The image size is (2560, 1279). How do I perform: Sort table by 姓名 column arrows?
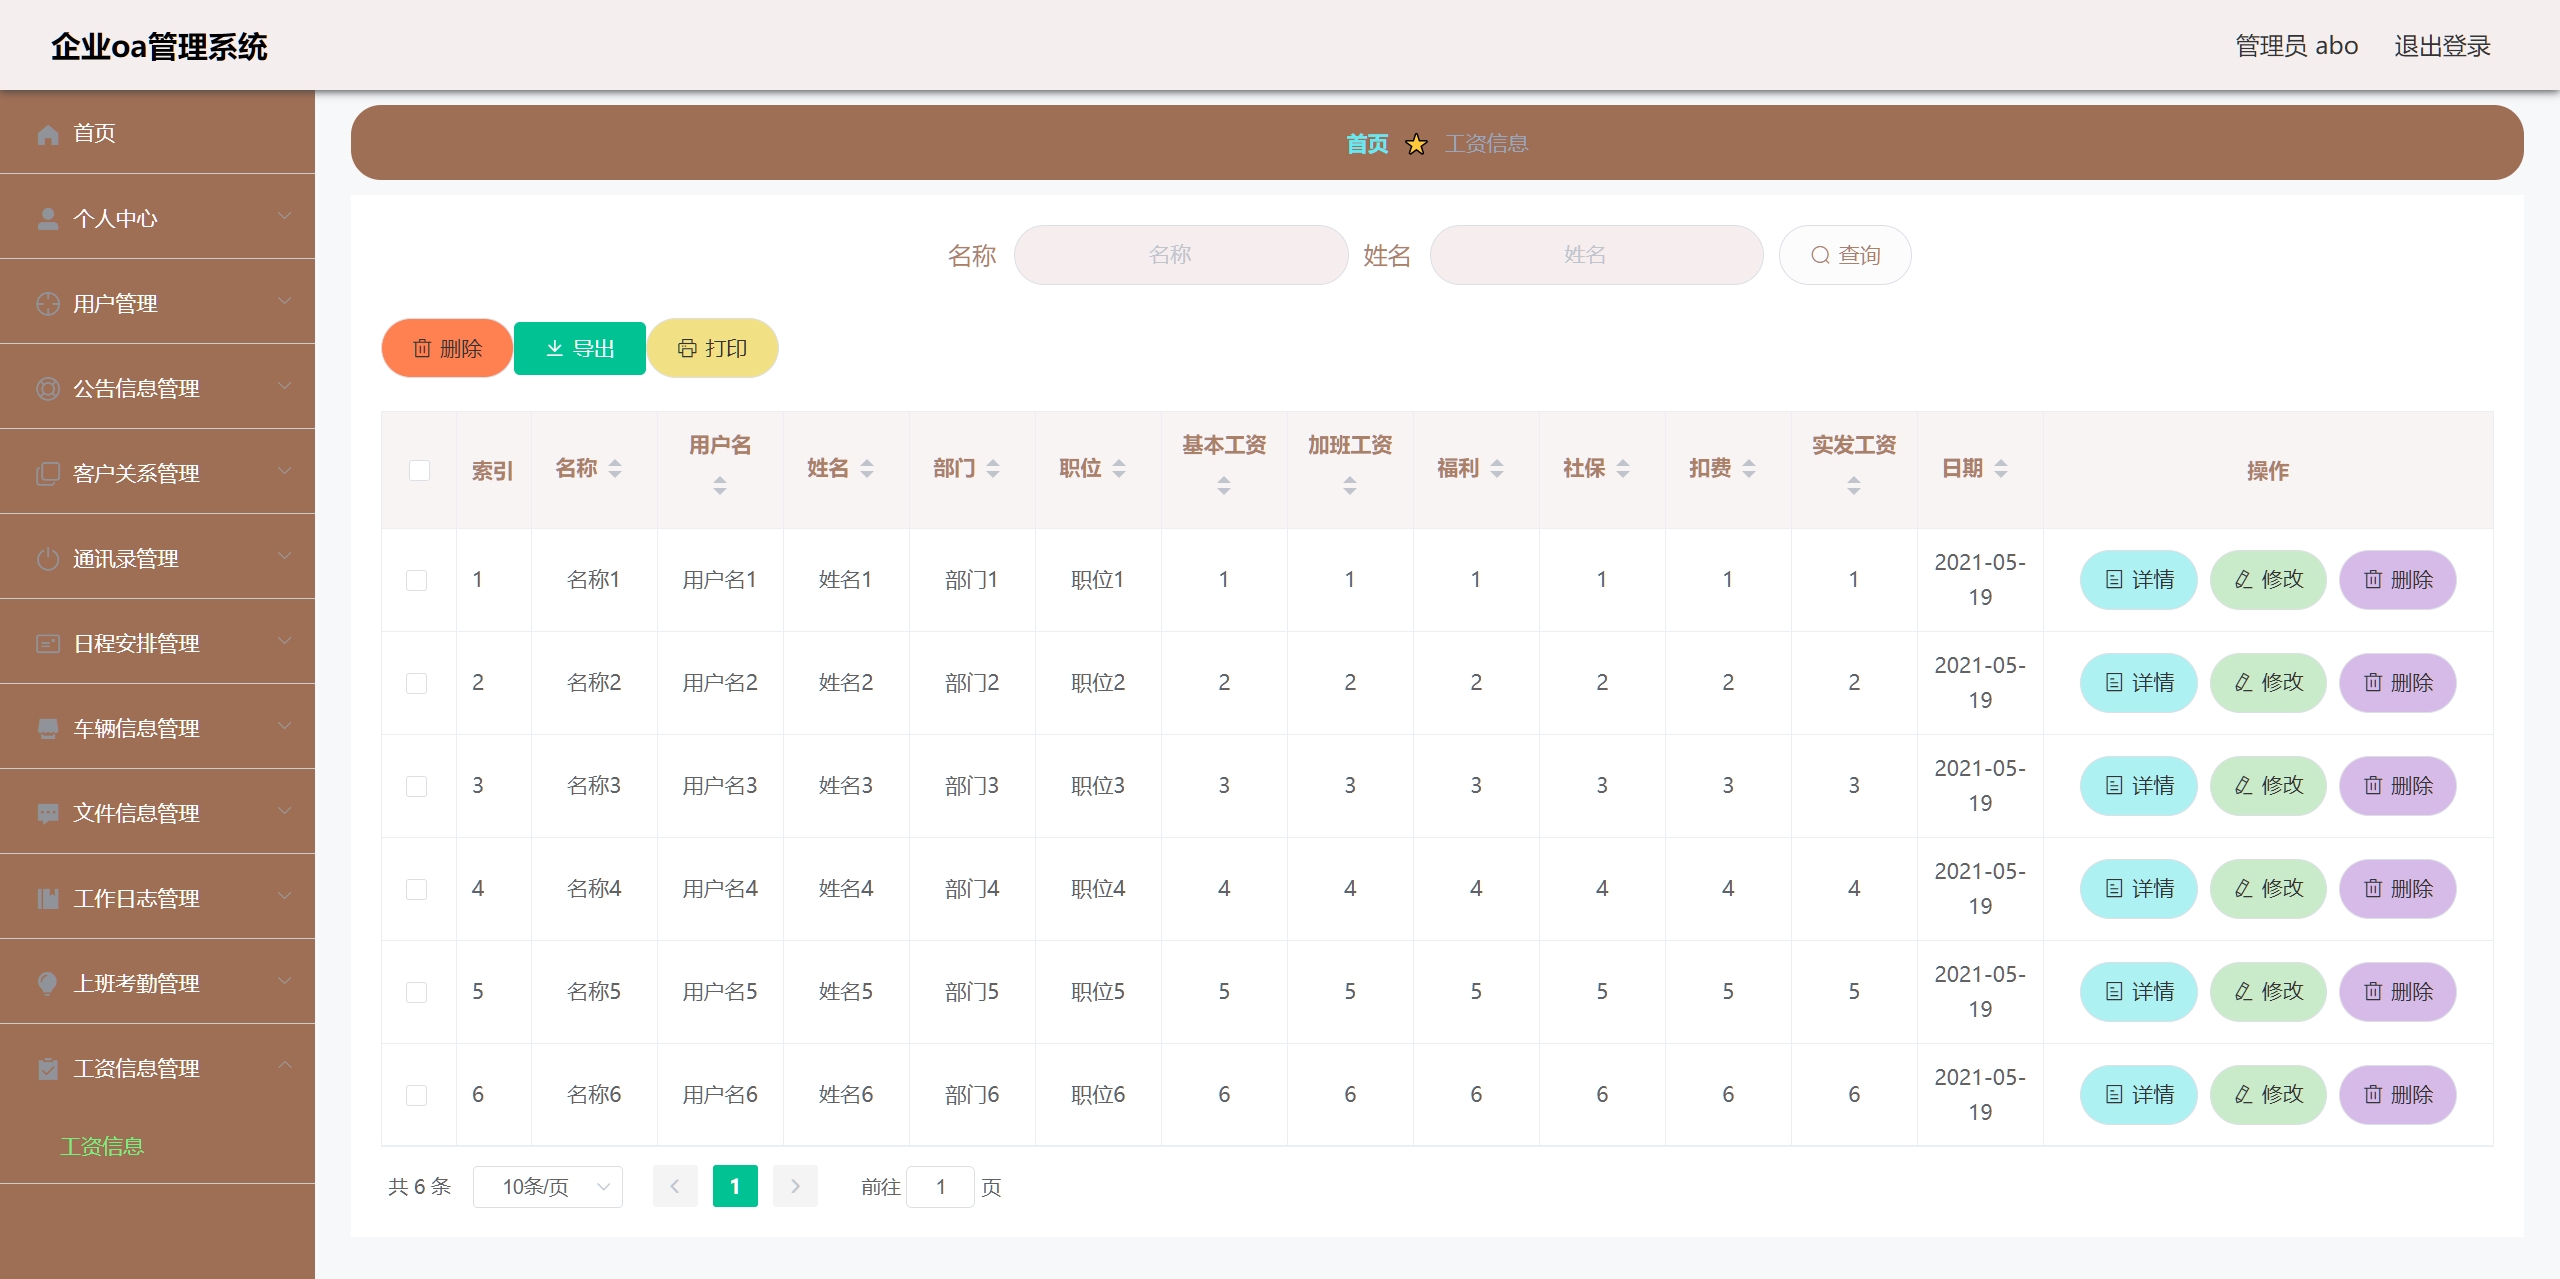tap(867, 468)
